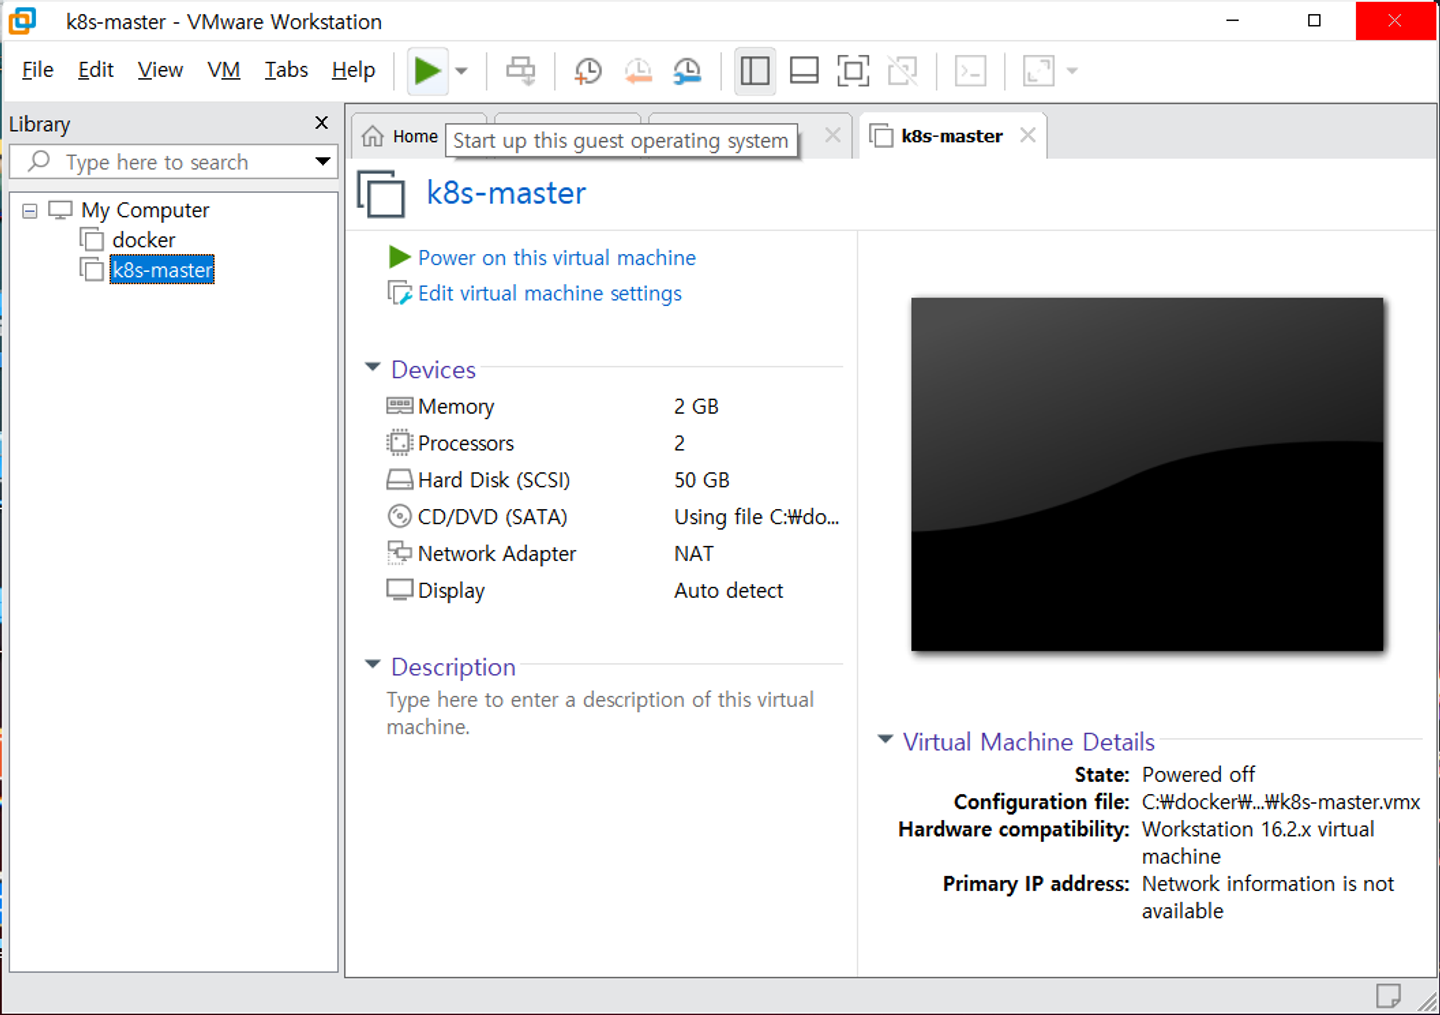Close the tab behind the tooltip

tap(832, 135)
